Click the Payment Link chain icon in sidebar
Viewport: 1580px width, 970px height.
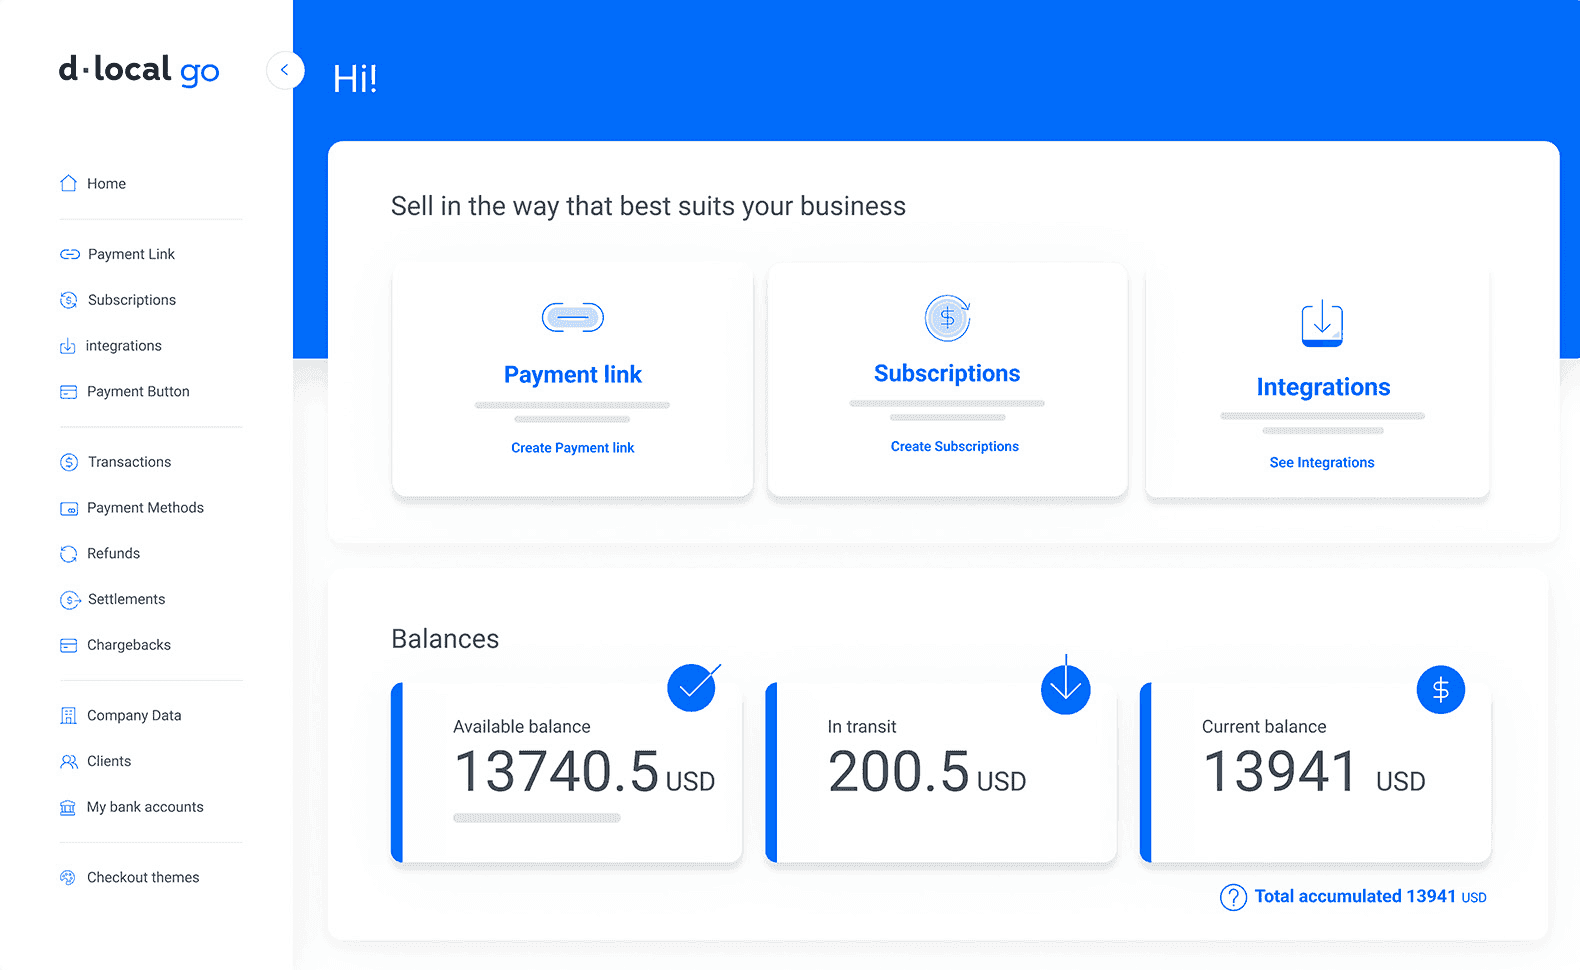69,254
